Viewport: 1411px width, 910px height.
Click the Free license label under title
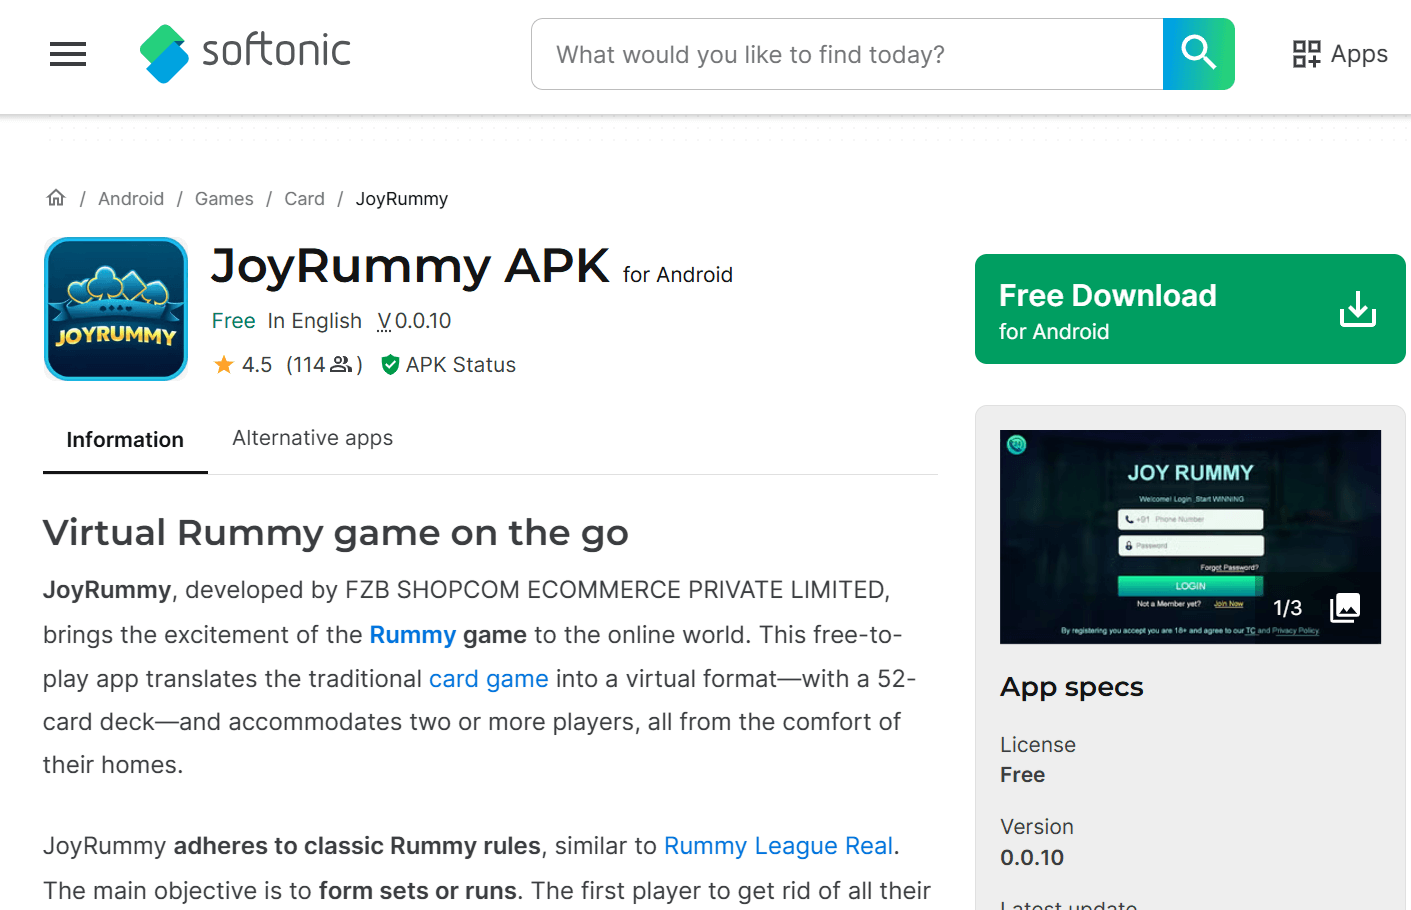pos(234,321)
